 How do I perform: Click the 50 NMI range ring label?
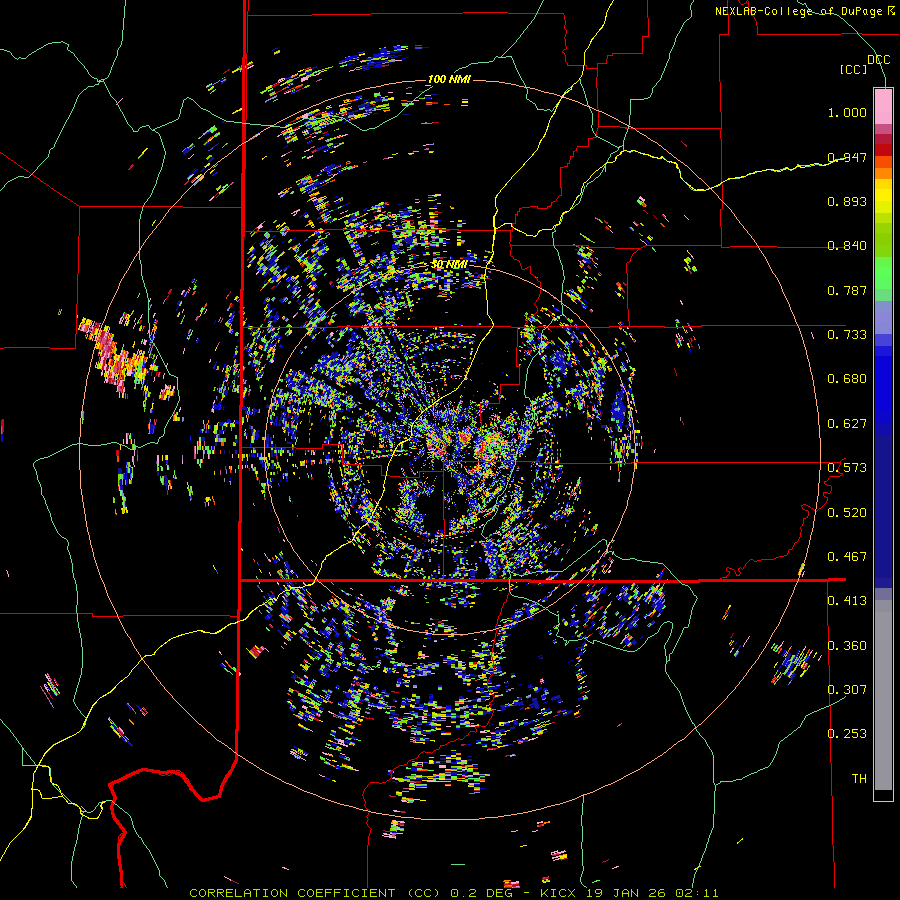pyautogui.click(x=449, y=265)
